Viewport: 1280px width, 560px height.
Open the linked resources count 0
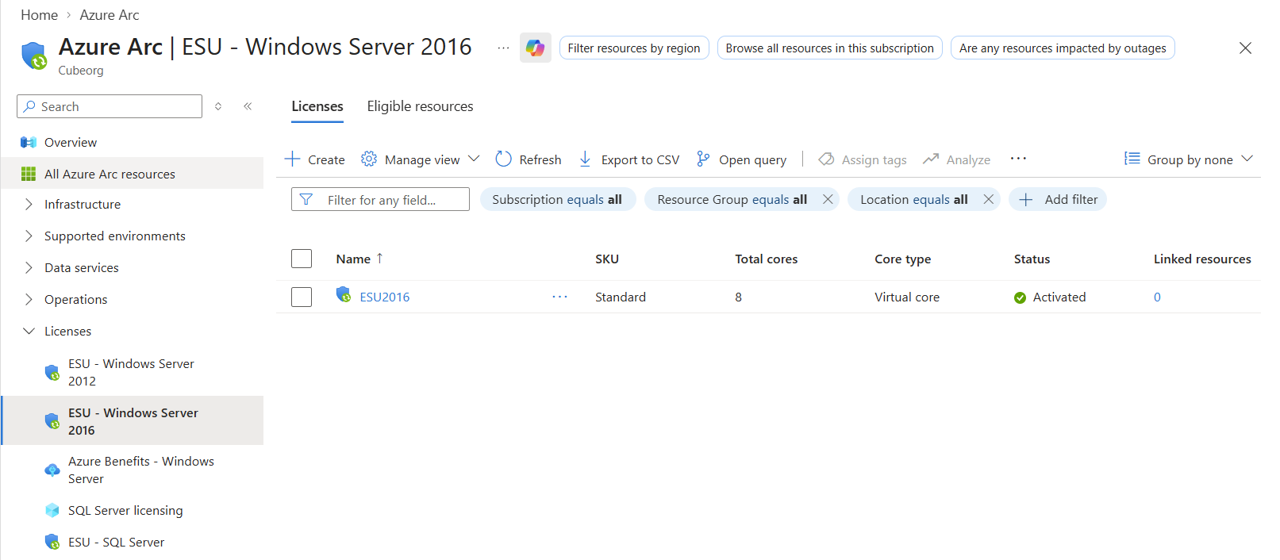[x=1157, y=297]
